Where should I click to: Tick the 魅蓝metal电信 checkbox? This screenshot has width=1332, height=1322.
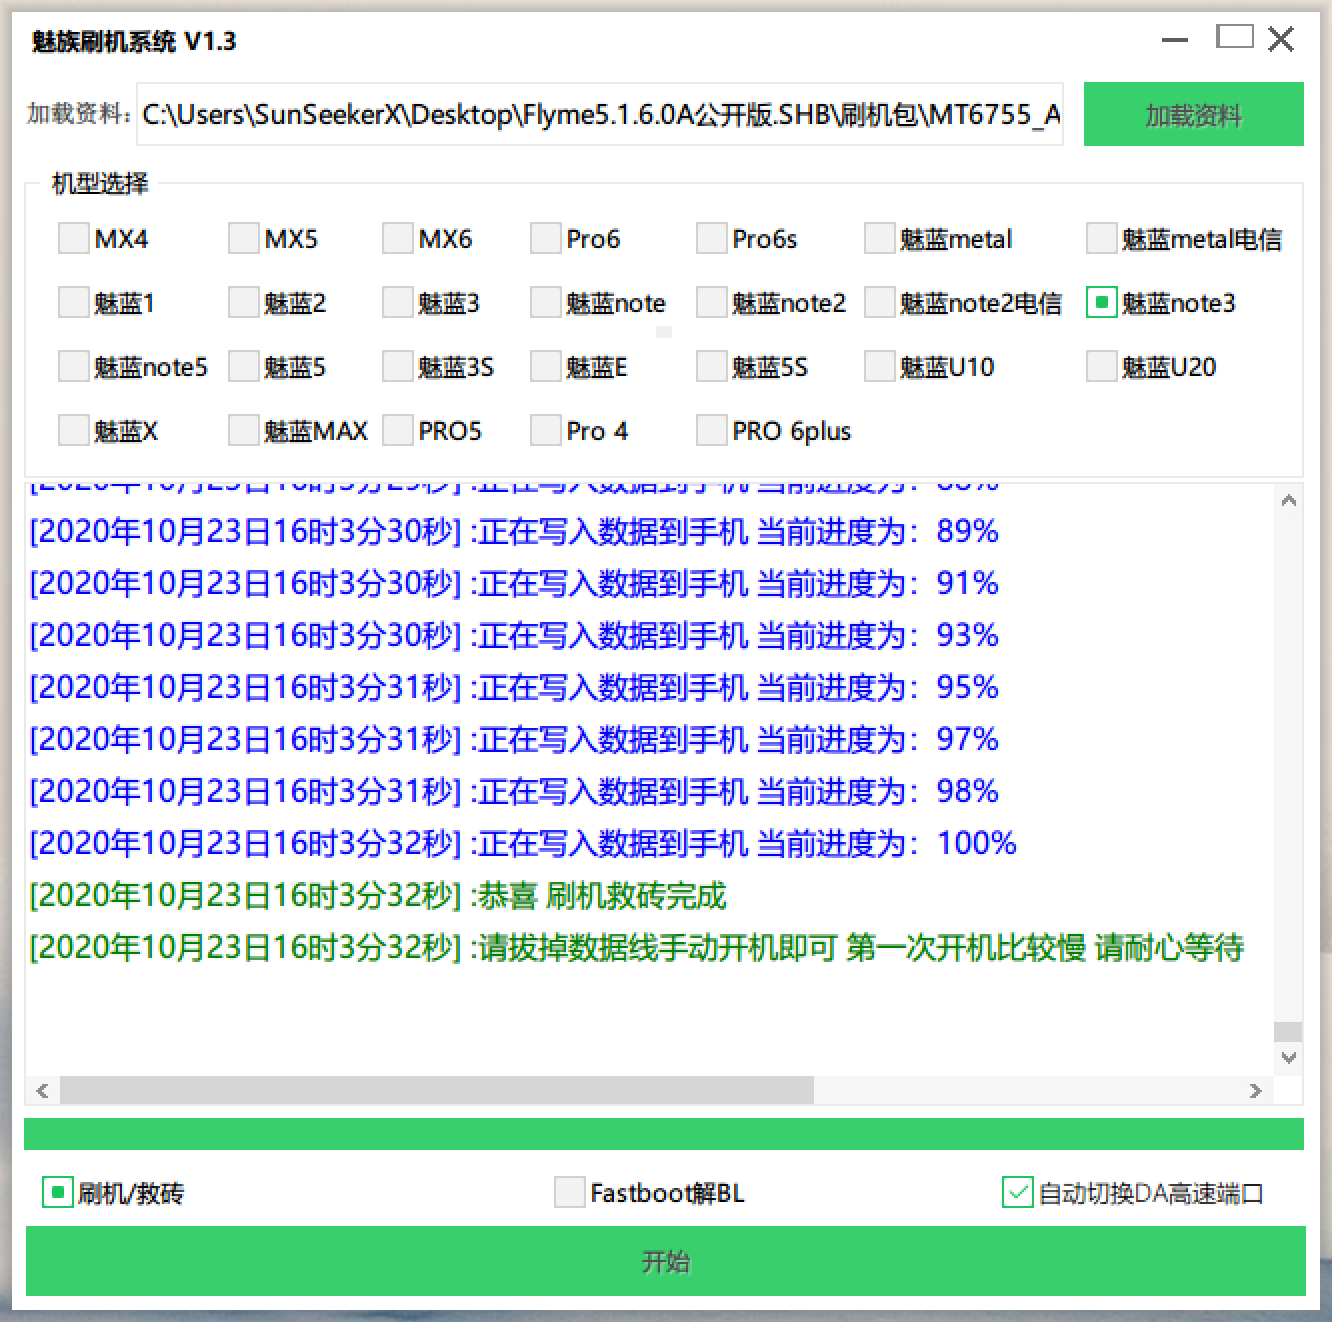1101,239
